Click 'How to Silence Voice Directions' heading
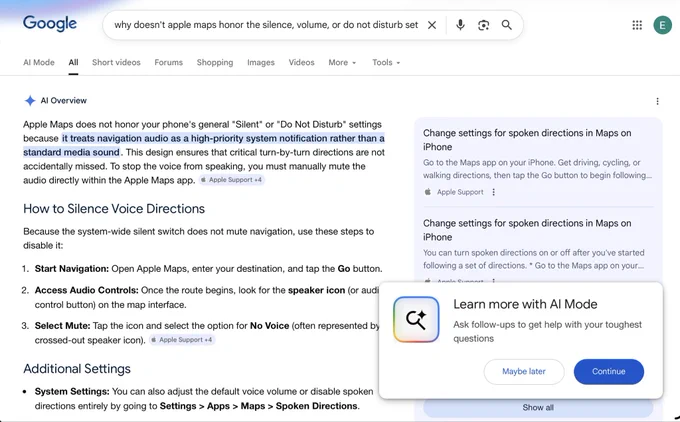 point(114,209)
